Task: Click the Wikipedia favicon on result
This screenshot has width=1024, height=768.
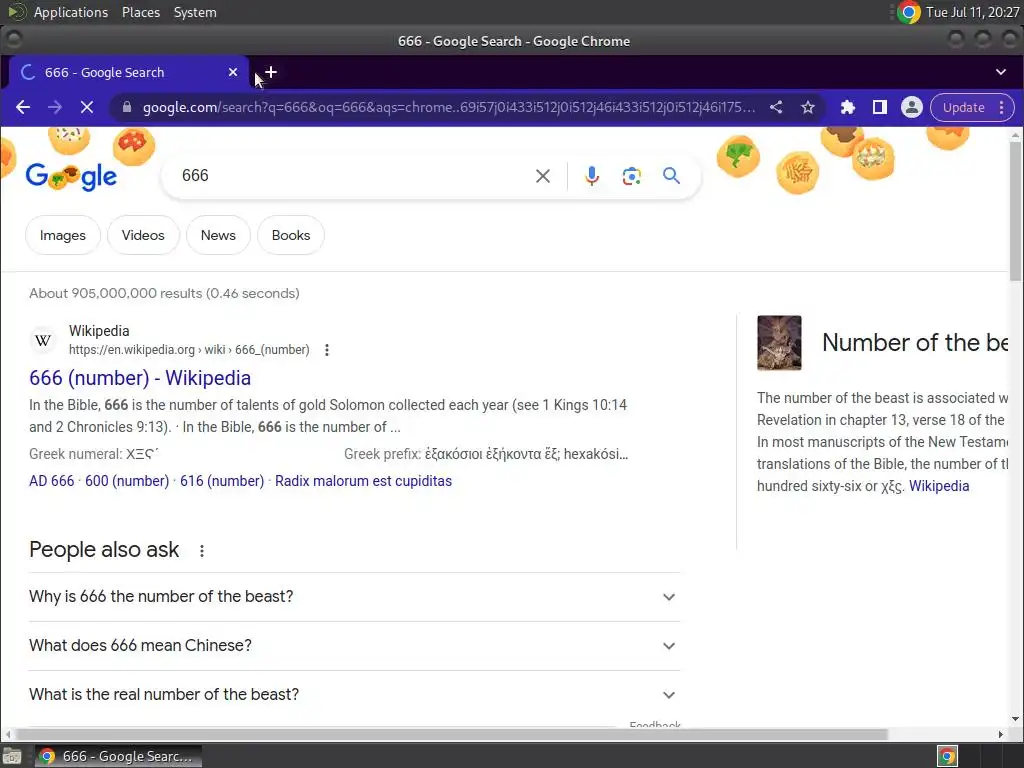Action: pos(43,340)
